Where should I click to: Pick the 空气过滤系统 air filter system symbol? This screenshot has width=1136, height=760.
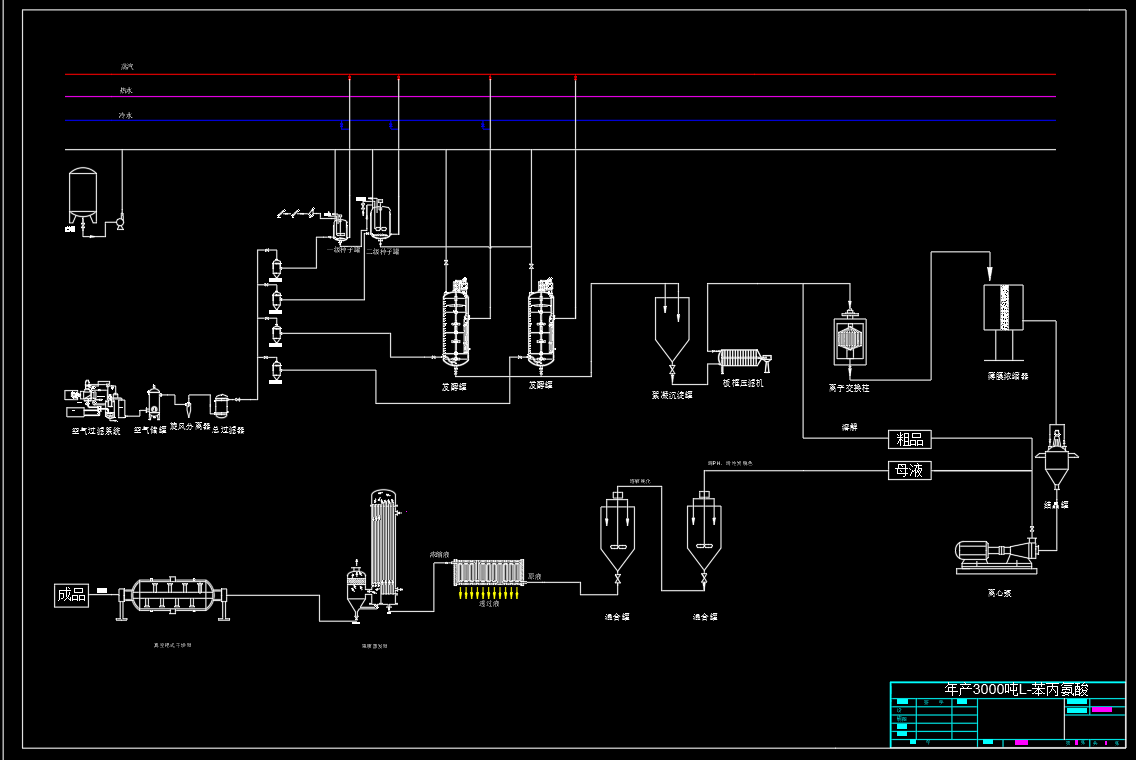[95, 400]
